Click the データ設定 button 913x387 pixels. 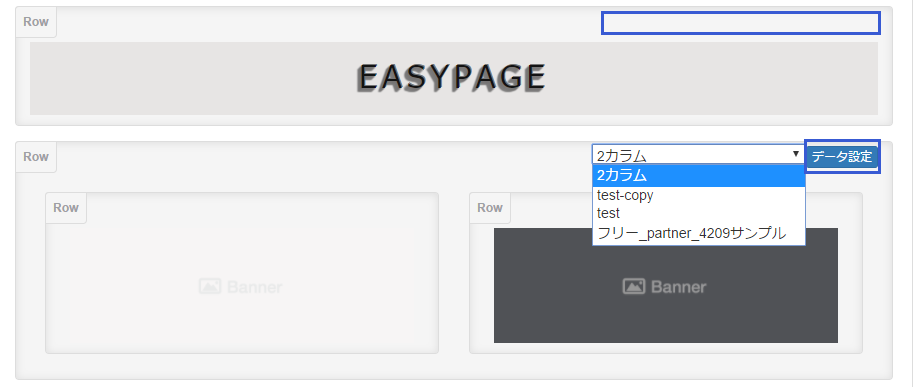[x=842, y=156]
